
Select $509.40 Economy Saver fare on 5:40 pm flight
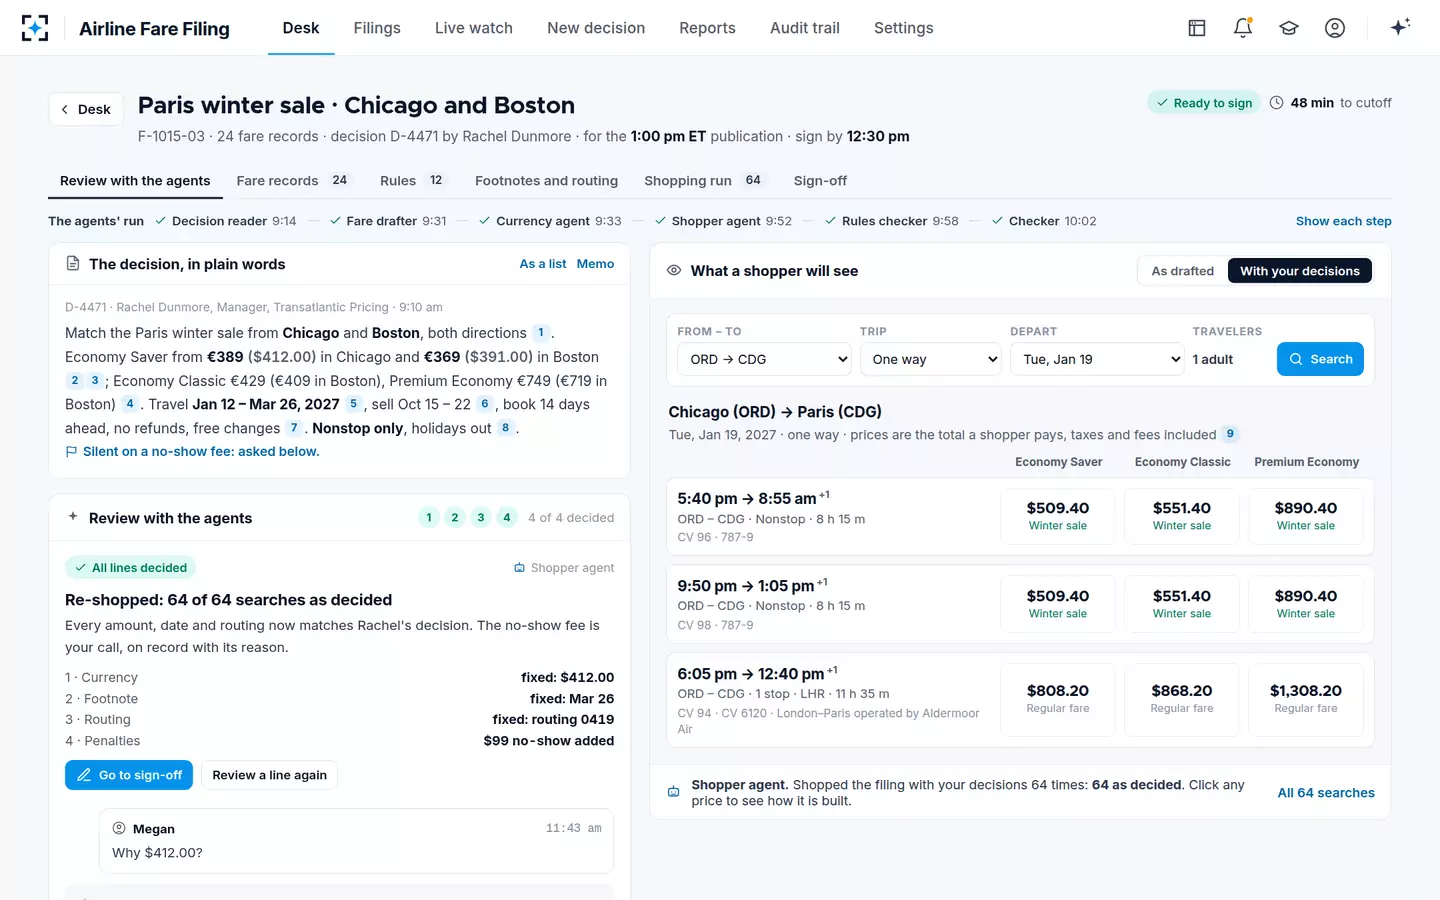[1058, 515]
